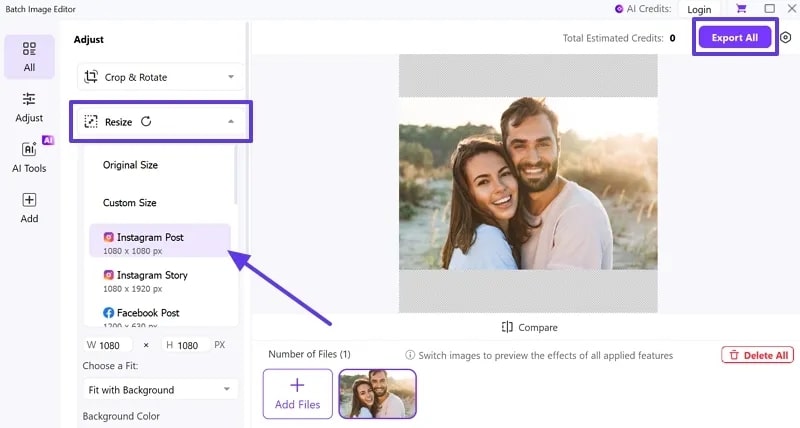
Task: Click the Total Estimated Credits label
Action: point(613,38)
